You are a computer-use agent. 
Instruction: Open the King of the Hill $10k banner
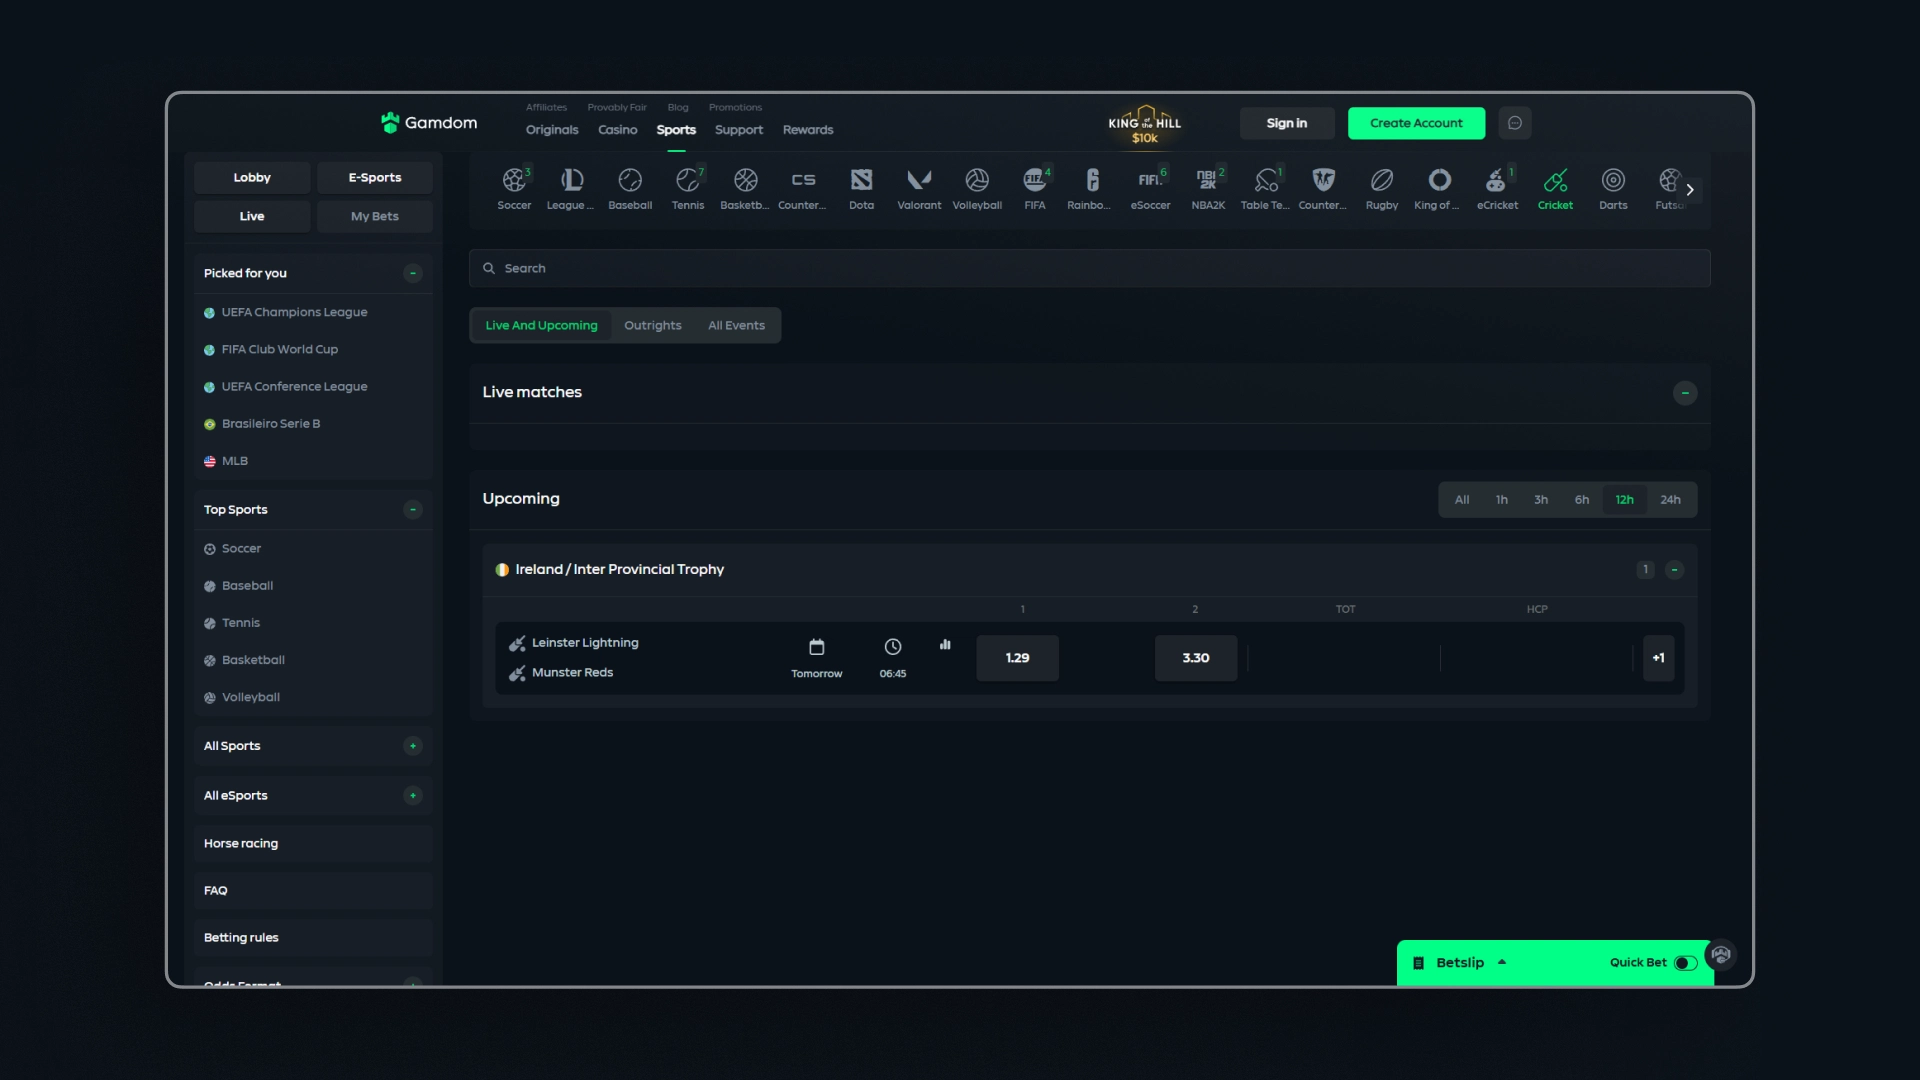click(x=1144, y=124)
